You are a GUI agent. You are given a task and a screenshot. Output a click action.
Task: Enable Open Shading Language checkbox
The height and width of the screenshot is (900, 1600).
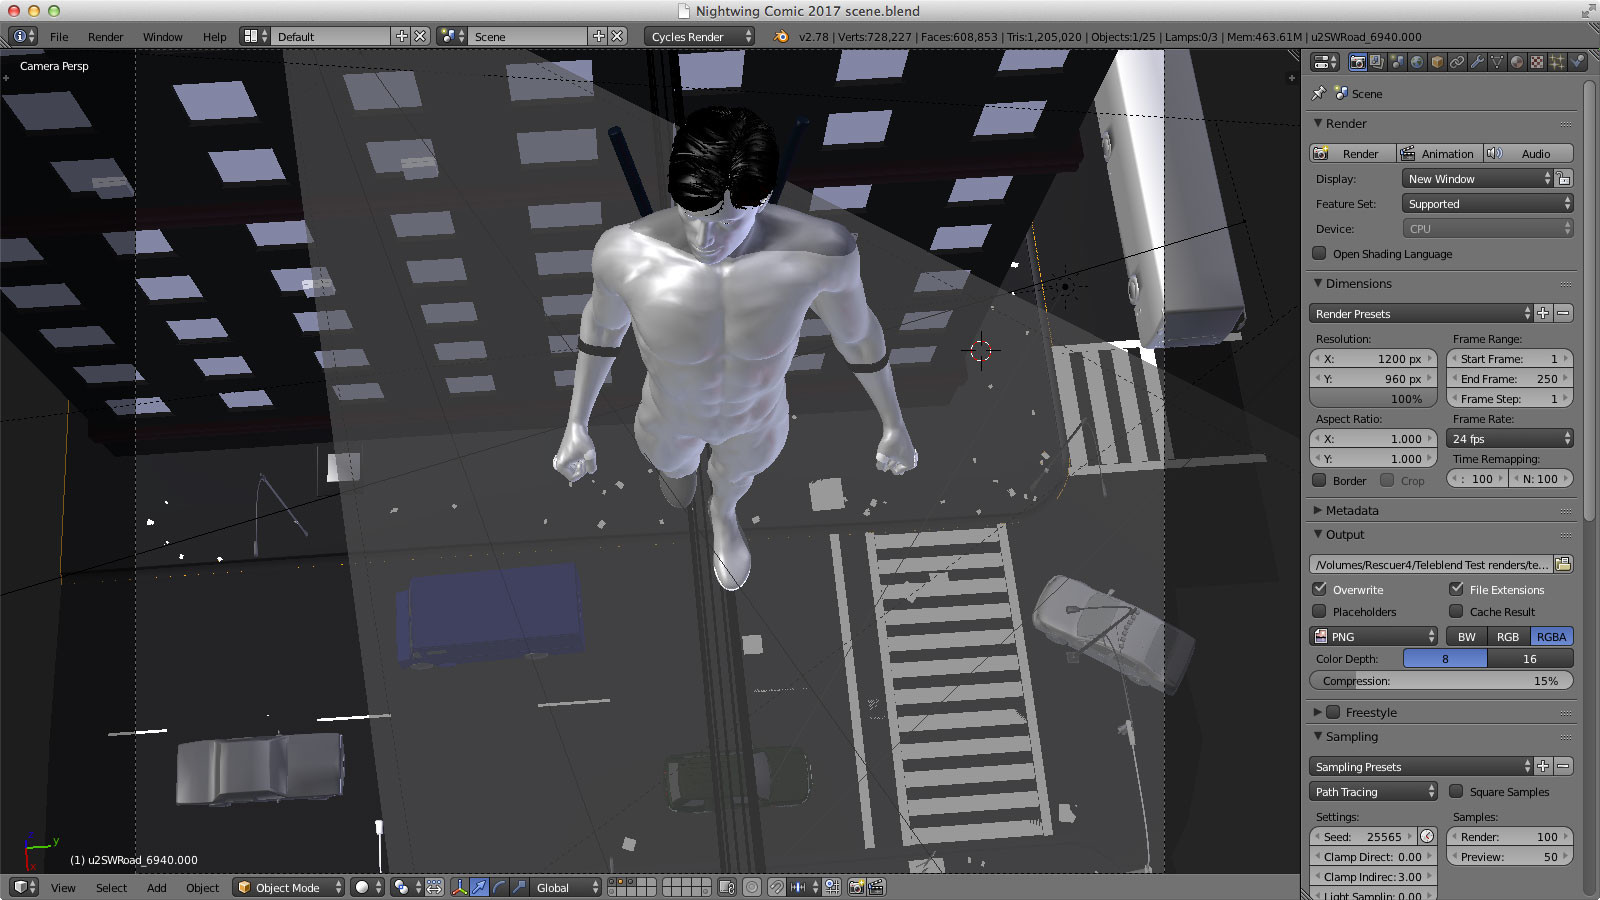click(1319, 253)
